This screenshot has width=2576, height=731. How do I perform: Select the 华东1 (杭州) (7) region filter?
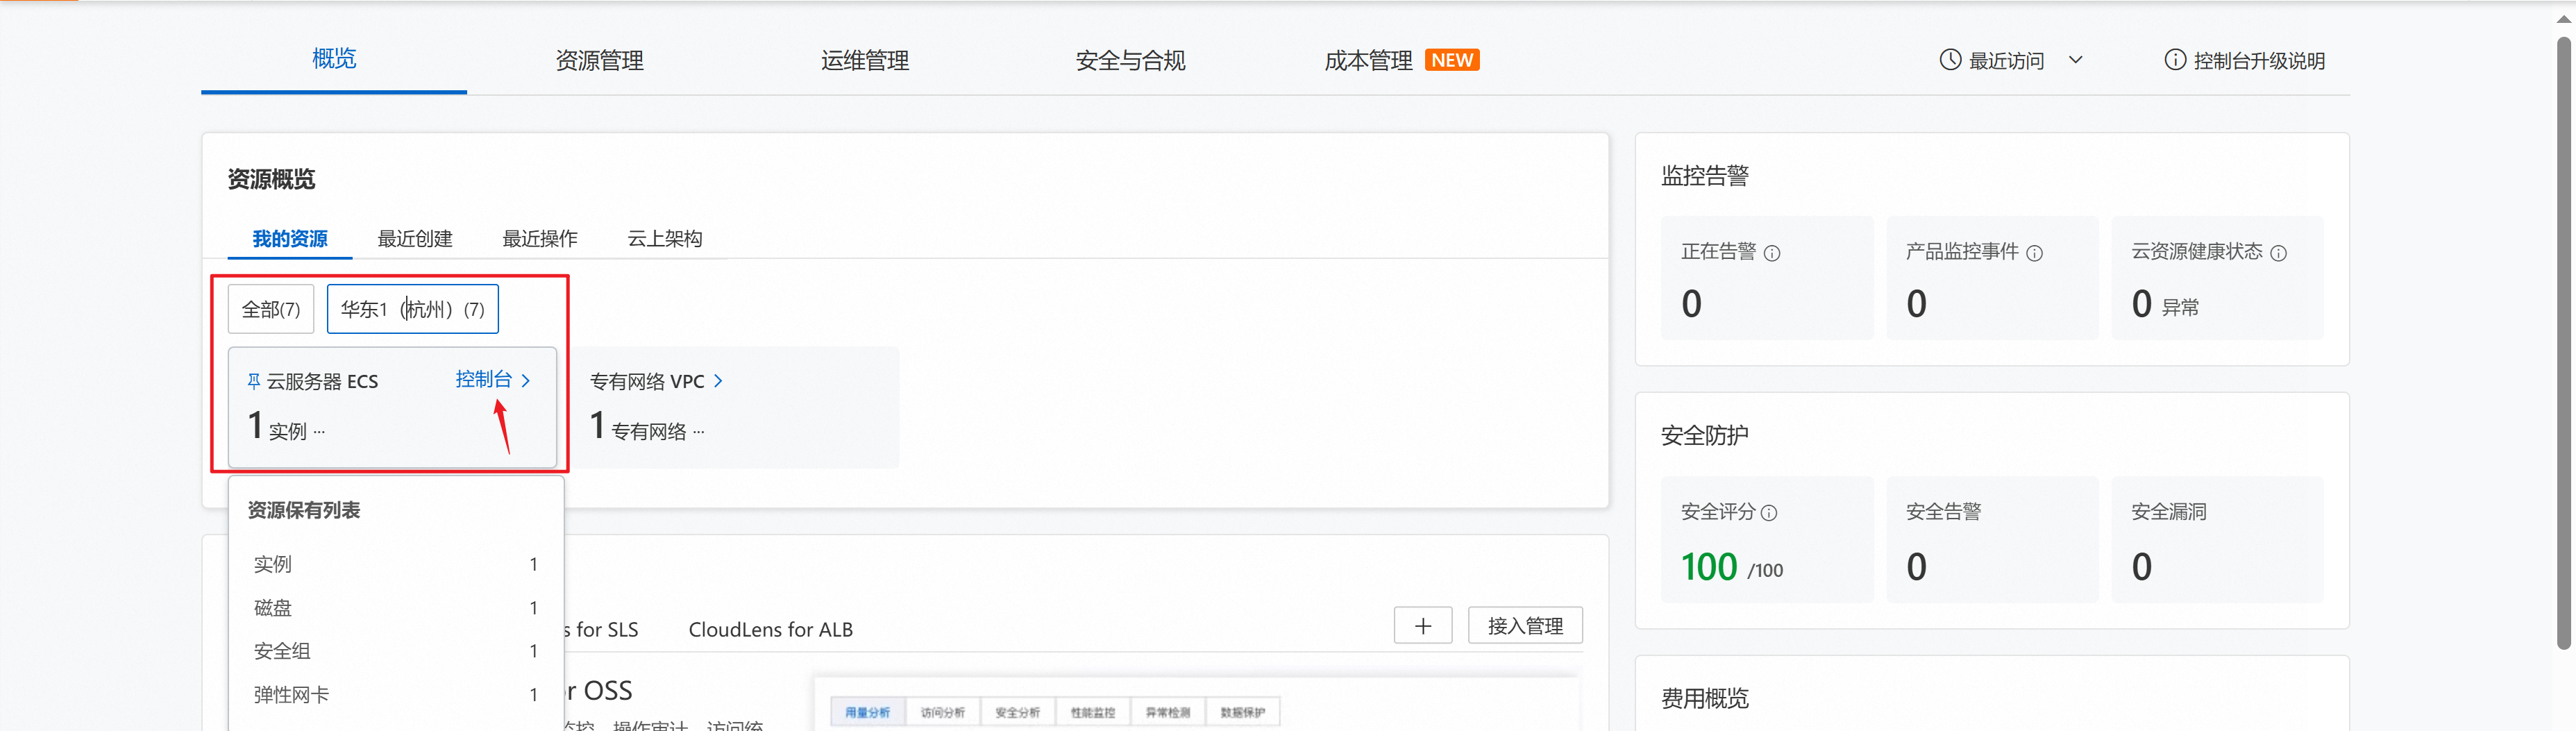point(412,309)
